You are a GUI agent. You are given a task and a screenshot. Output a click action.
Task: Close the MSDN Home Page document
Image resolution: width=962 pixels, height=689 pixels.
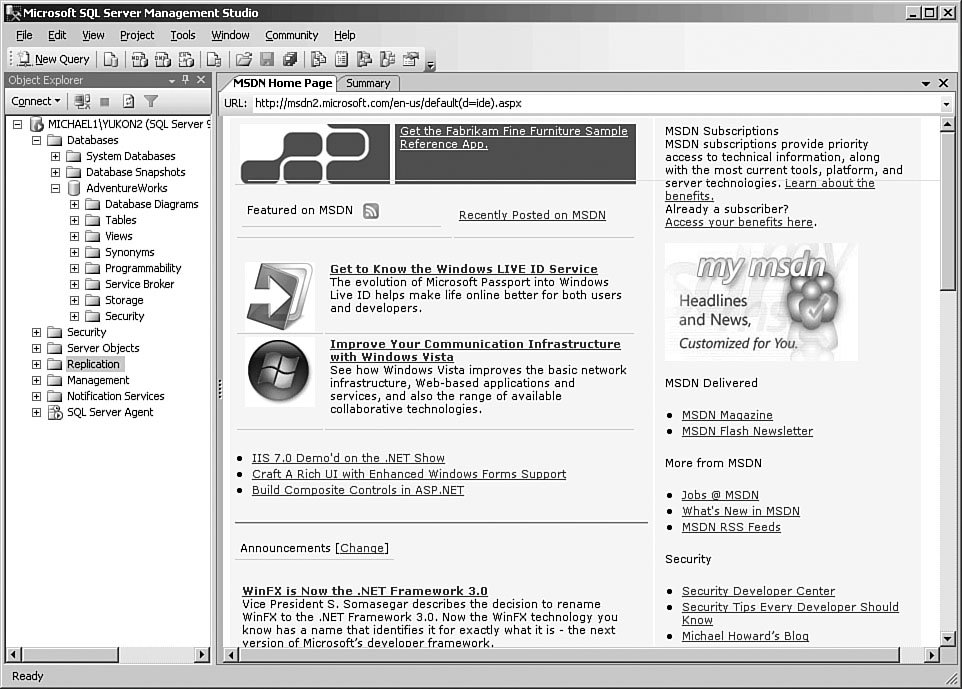[944, 83]
